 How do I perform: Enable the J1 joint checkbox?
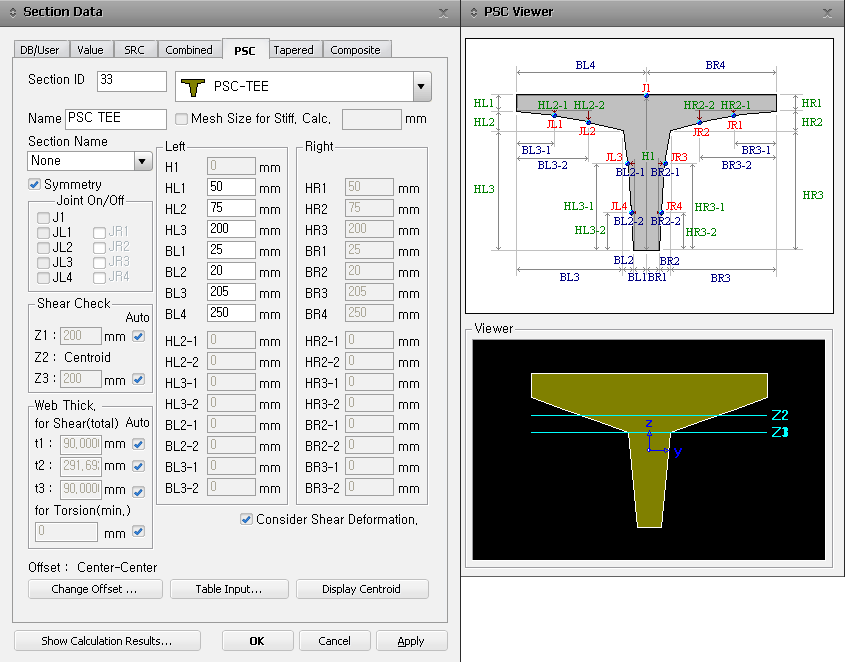(44, 218)
